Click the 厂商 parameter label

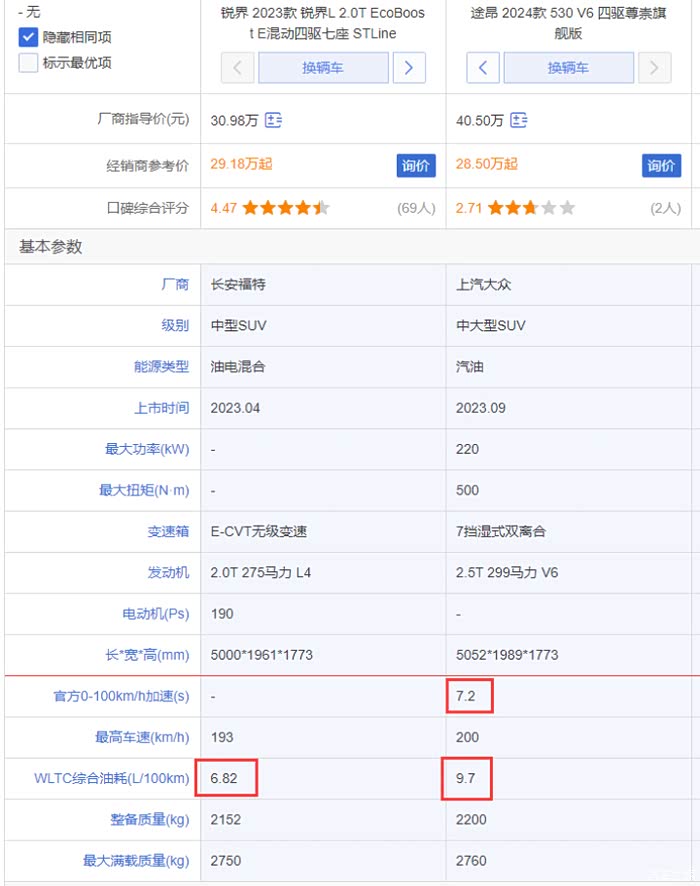pos(175,284)
